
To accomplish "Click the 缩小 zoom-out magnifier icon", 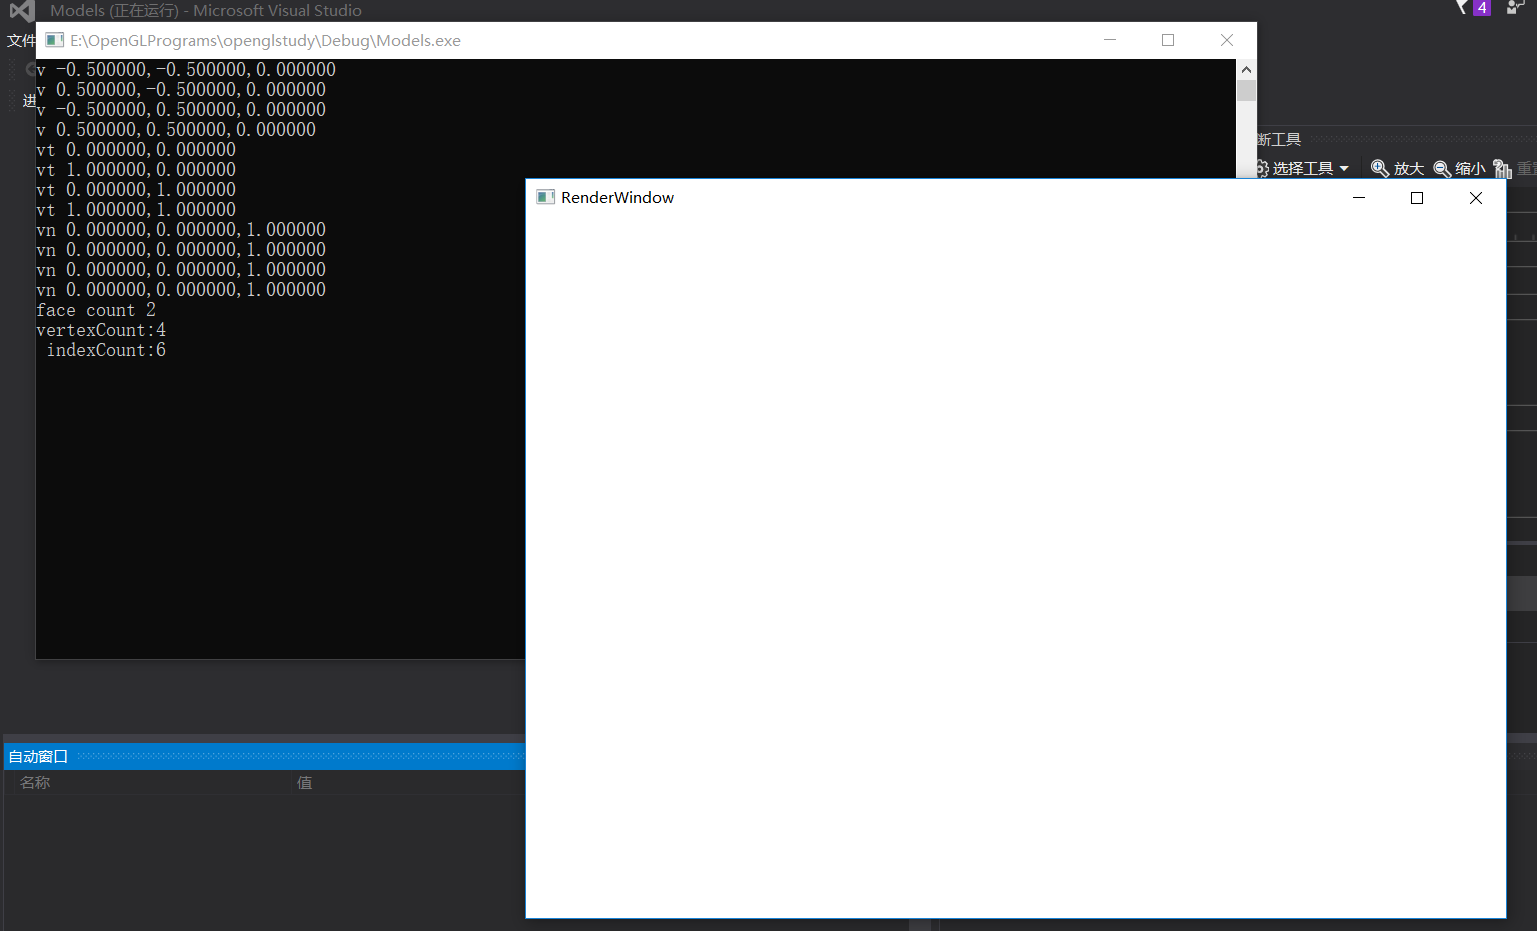I will coord(1442,168).
